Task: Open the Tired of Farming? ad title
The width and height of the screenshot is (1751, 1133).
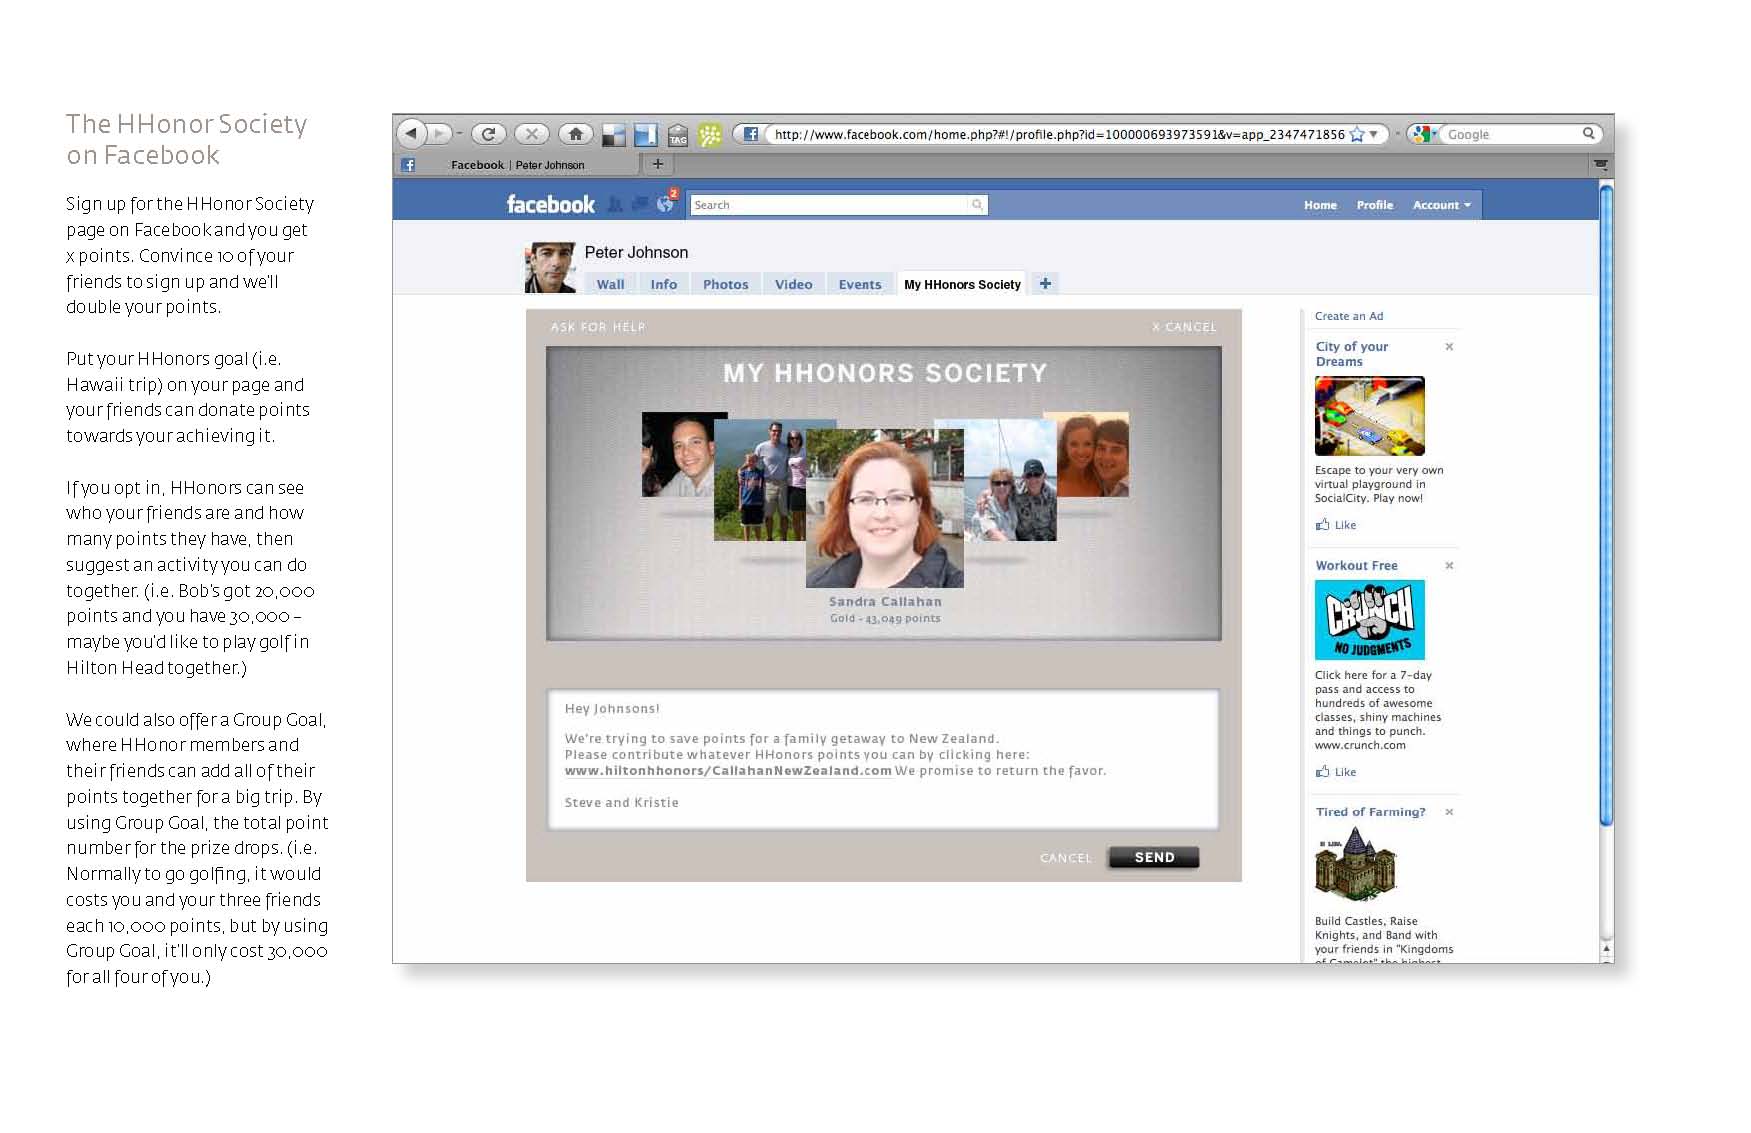Action: coord(1370,812)
